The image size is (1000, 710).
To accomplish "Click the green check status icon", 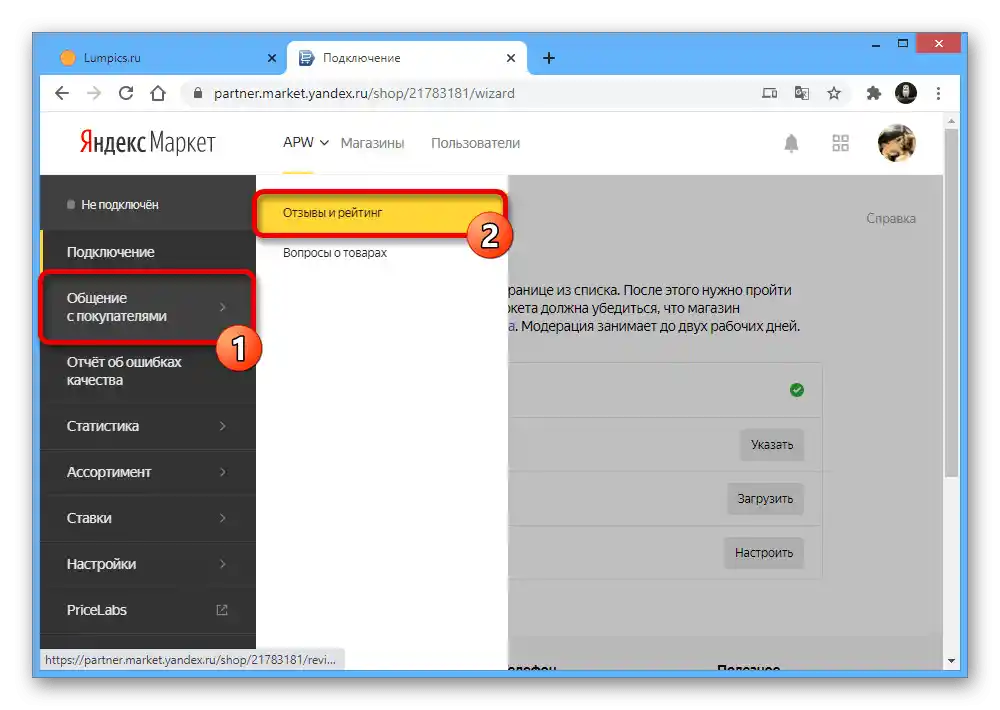I will pyautogui.click(x=797, y=390).
